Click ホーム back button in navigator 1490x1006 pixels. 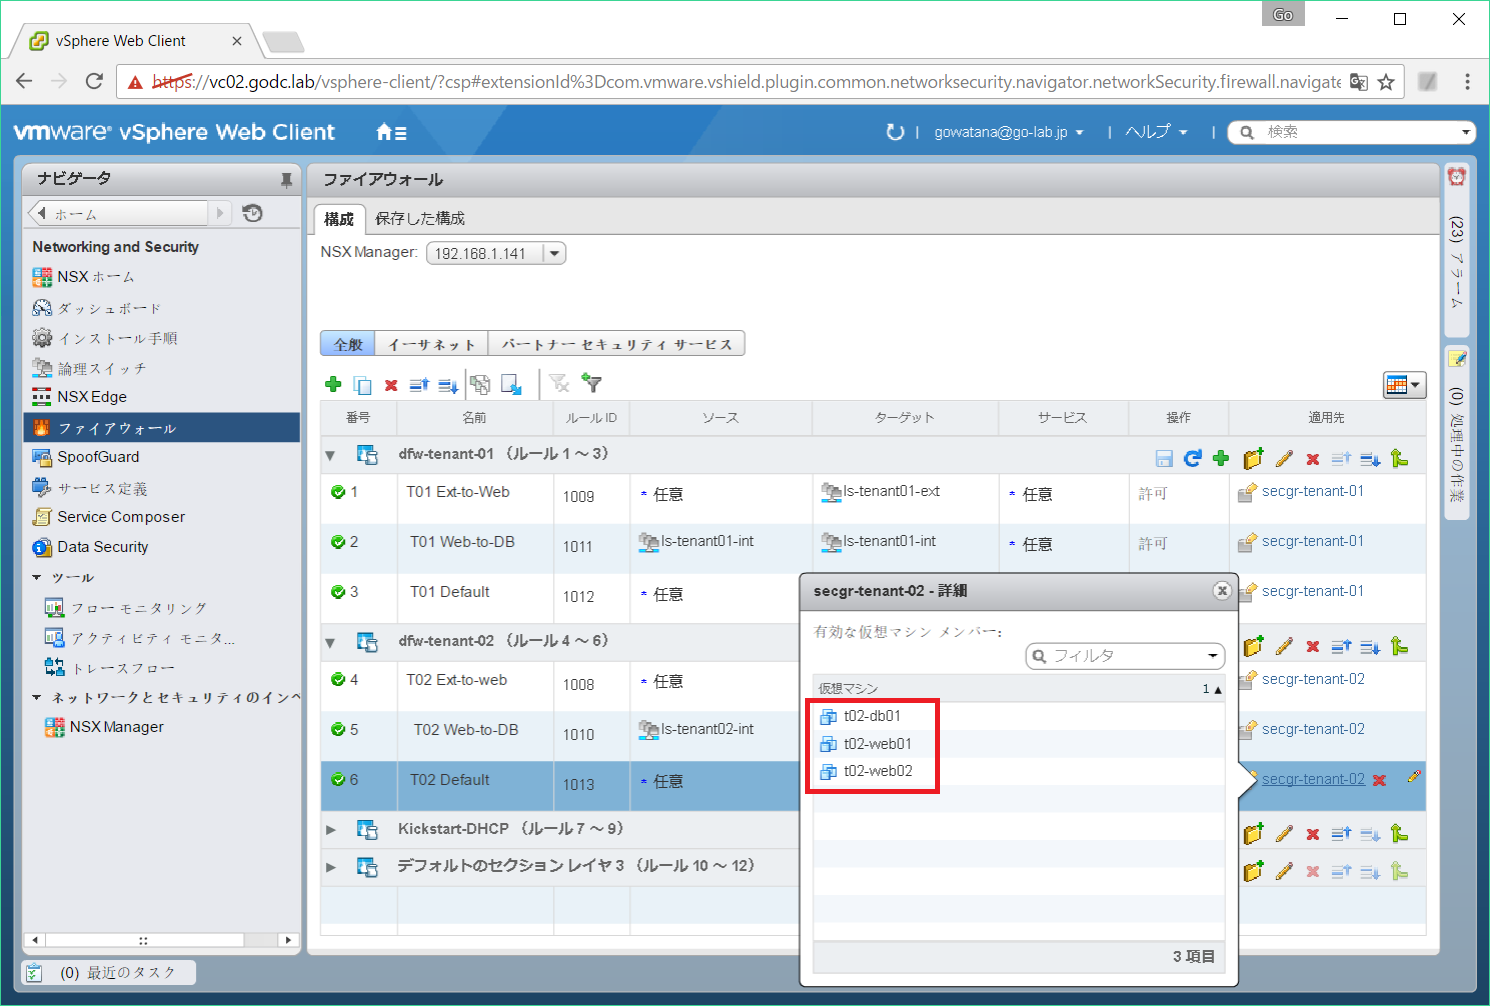pos(118,213)
